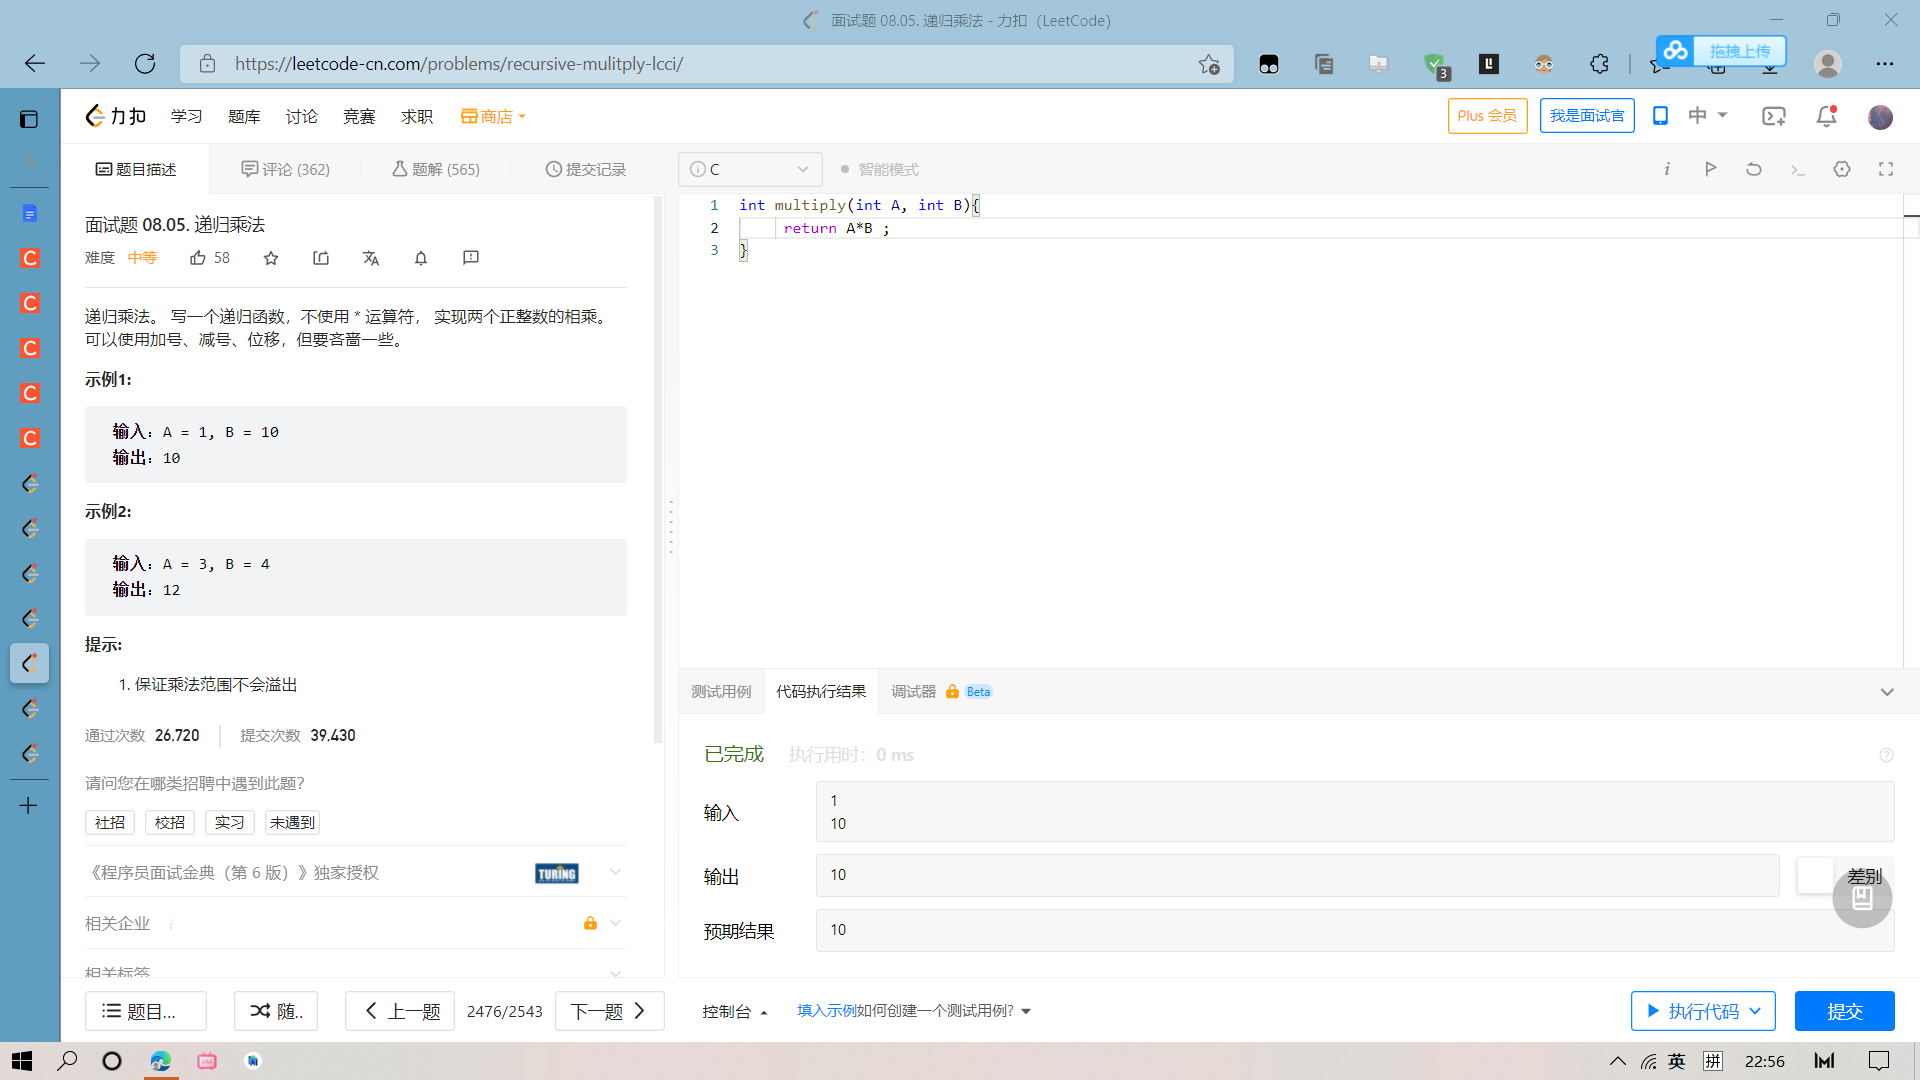Open 题解 (565) solutions tab
The height and width of the screenshot is (1080, 1920).
pyautogui.click(x=436, y=169)
